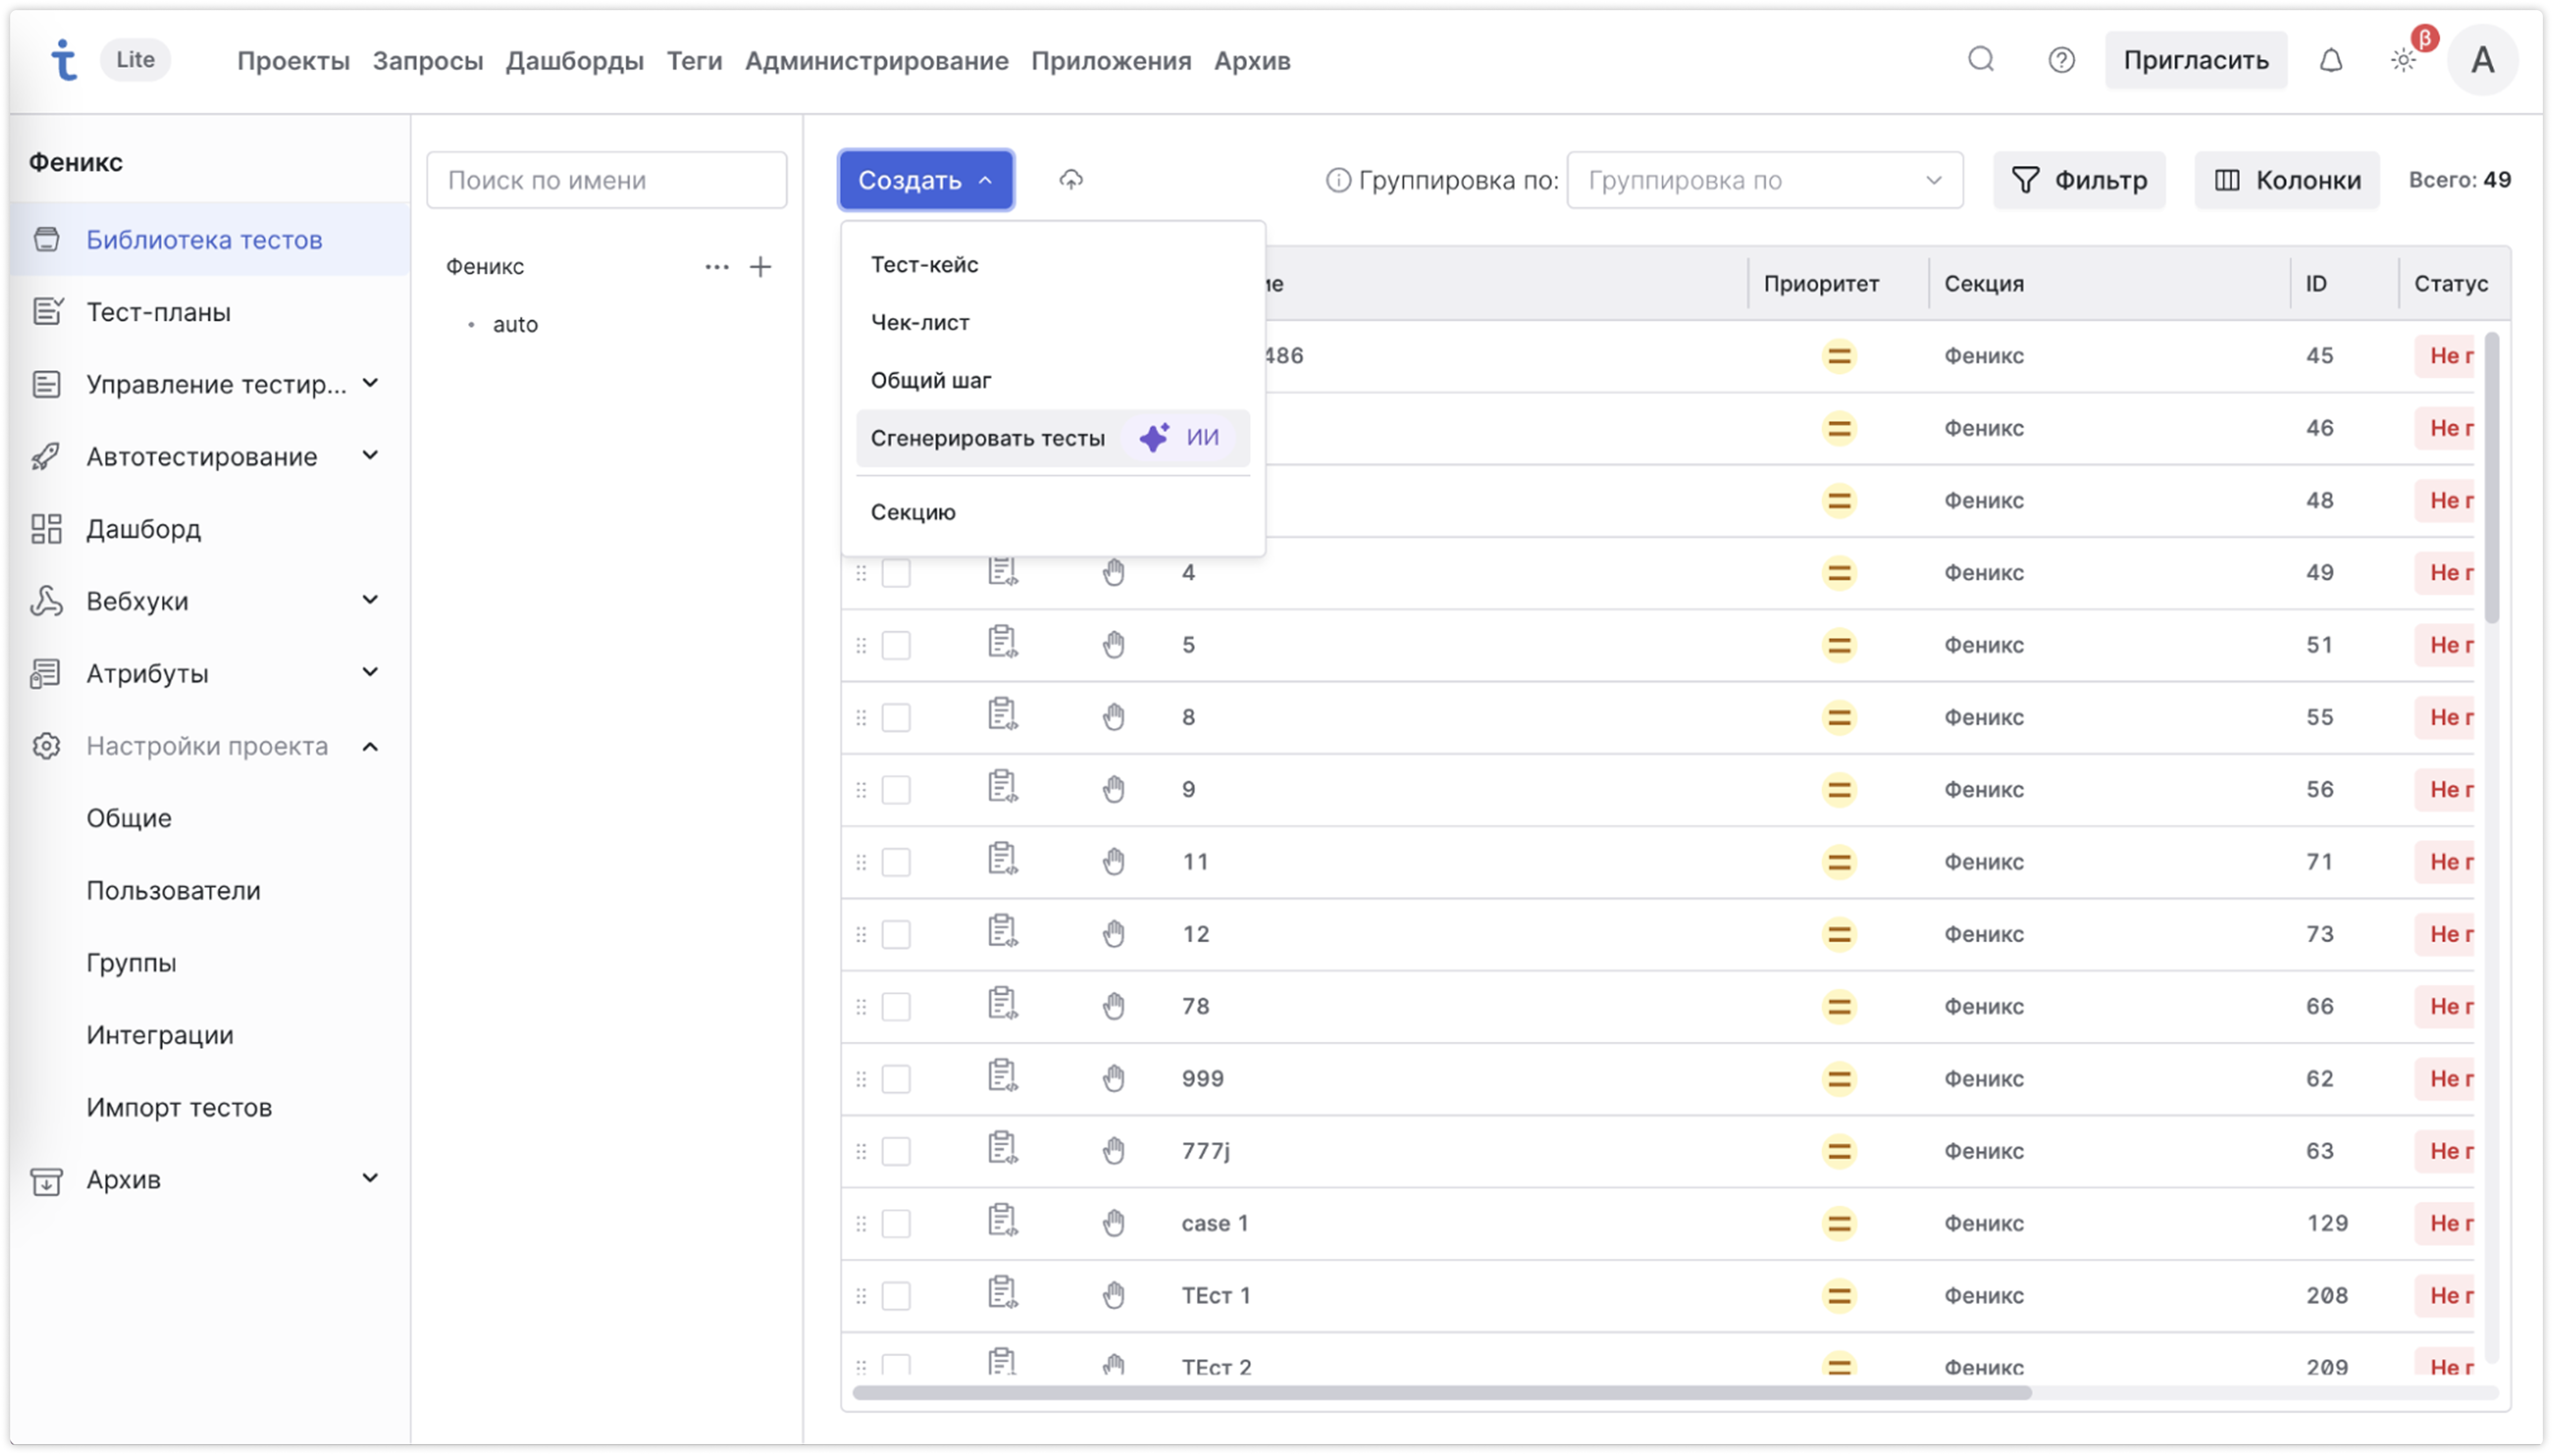Image resolution: width=2553 pixels, height=1456 pixels.
Task: Tick the checkbox for row 999
Action: point(895,1079)
